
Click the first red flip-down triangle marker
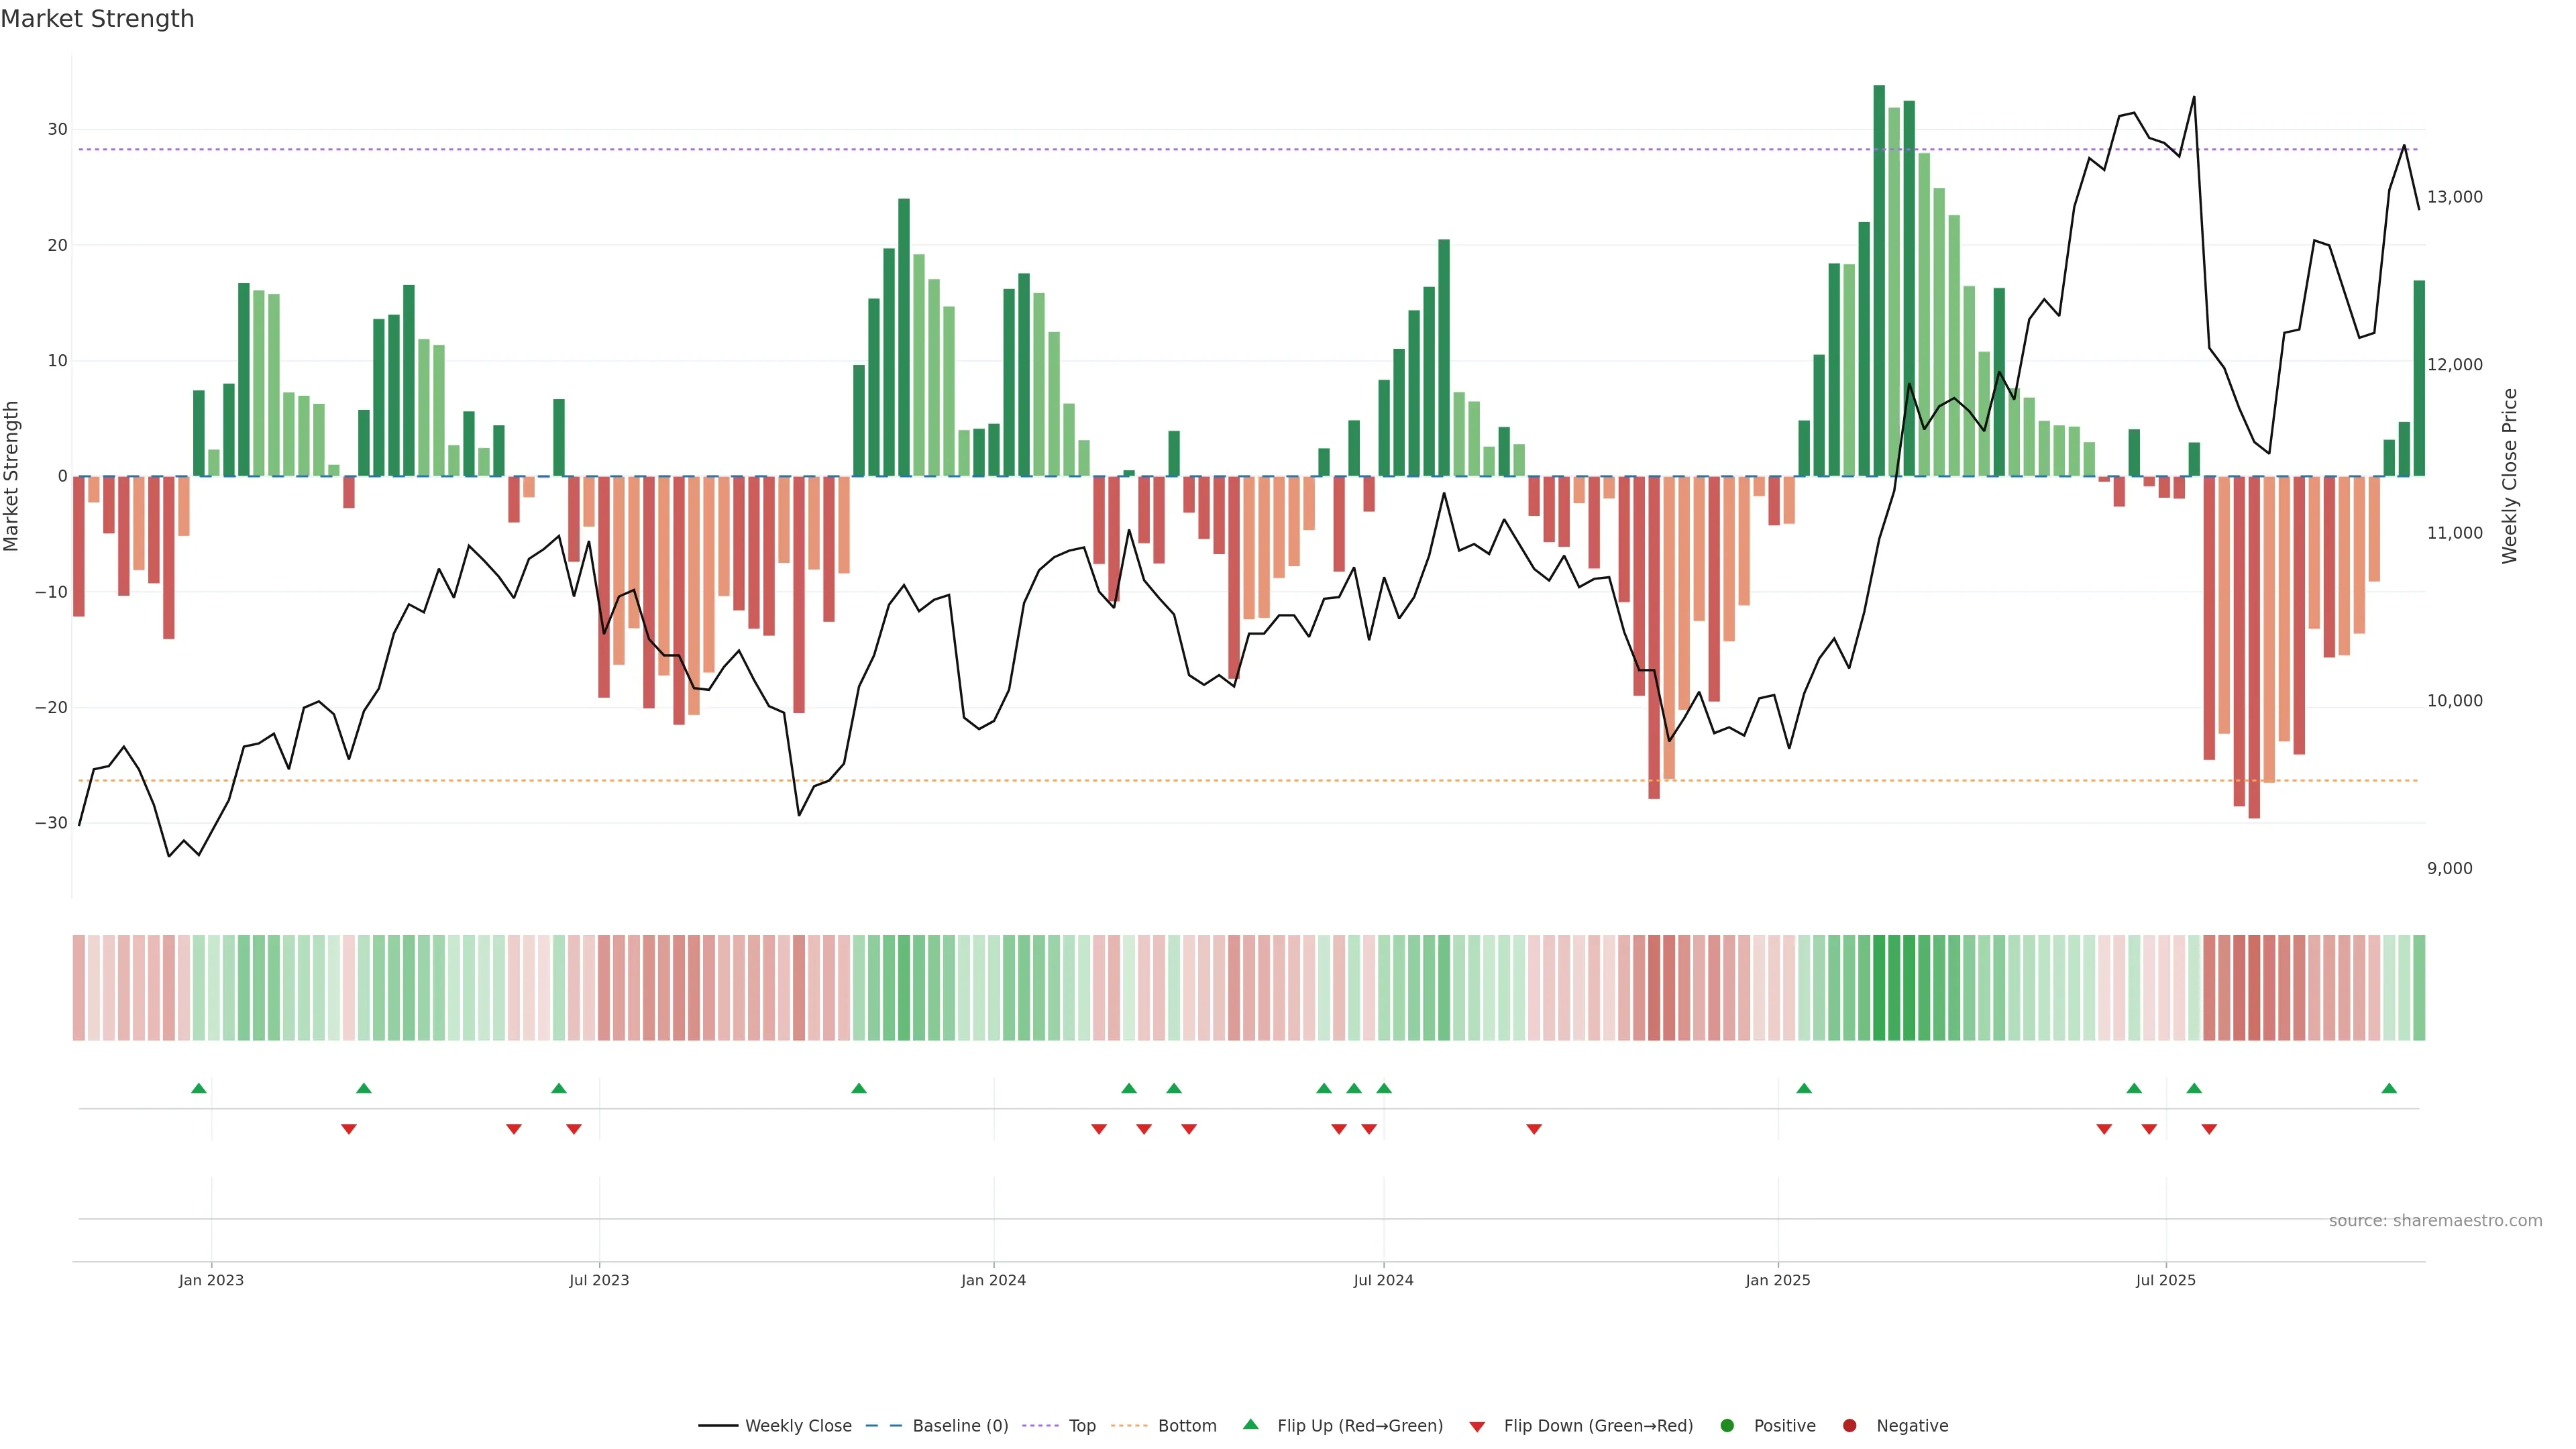point(349,1129)
